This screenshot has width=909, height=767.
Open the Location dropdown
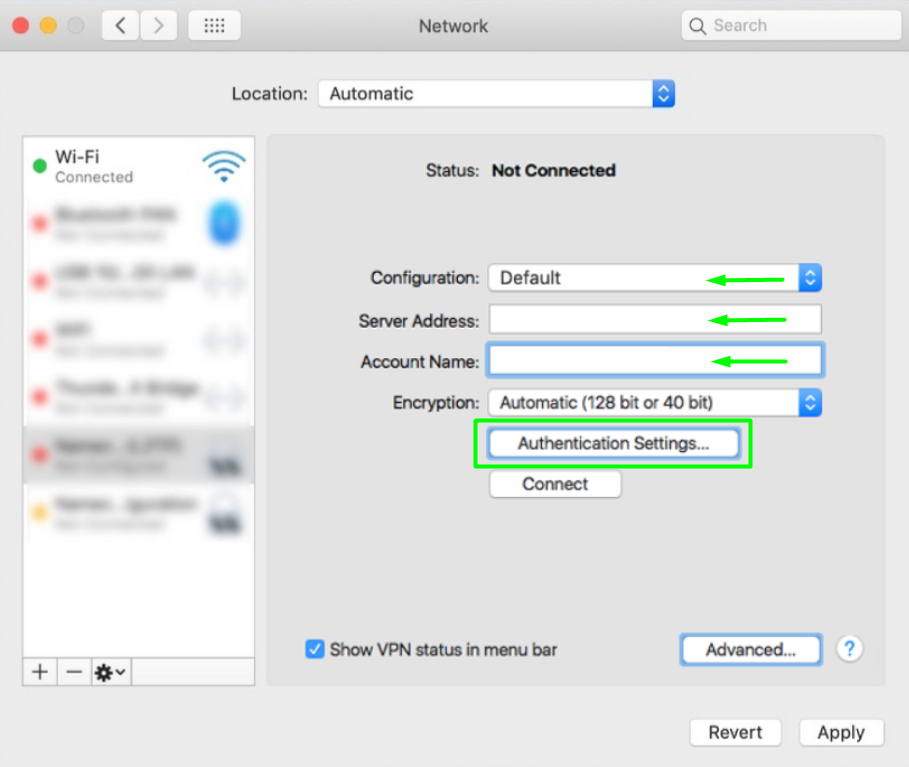pos(496,93)
